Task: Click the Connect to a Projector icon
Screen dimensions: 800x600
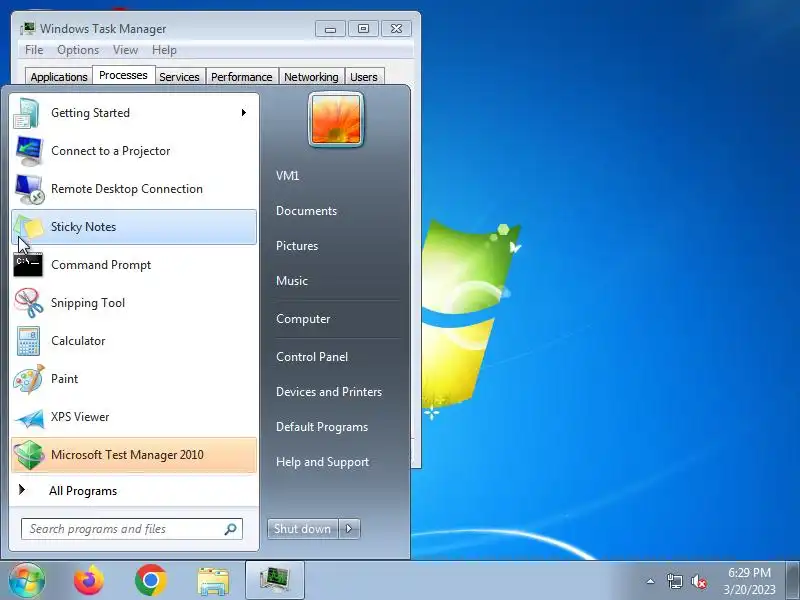Action: pos(29,151)
